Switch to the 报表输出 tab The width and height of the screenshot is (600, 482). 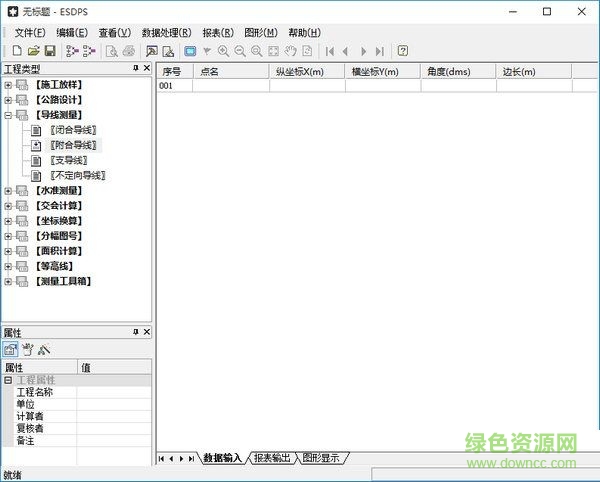point(272,458)
